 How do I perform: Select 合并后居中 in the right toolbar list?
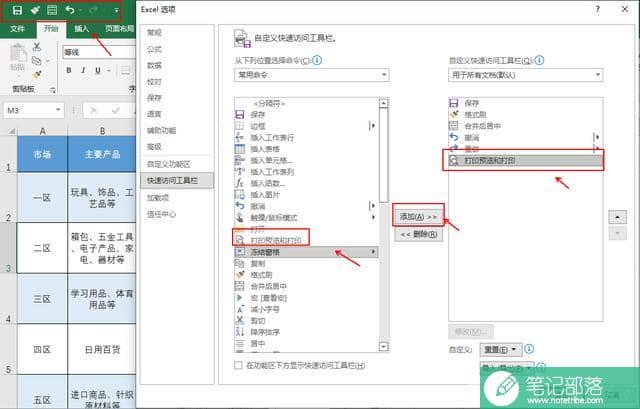tap(525, 126)
